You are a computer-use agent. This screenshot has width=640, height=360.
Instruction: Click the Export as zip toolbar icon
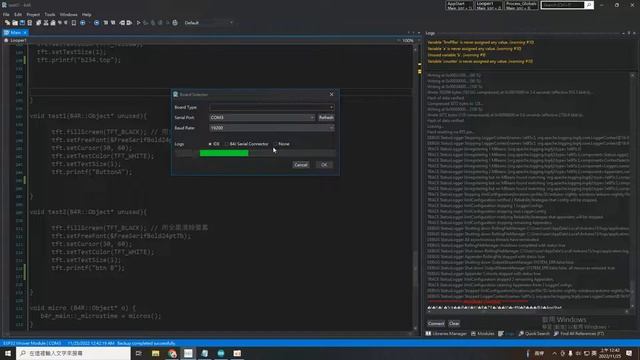click(29, 23)
